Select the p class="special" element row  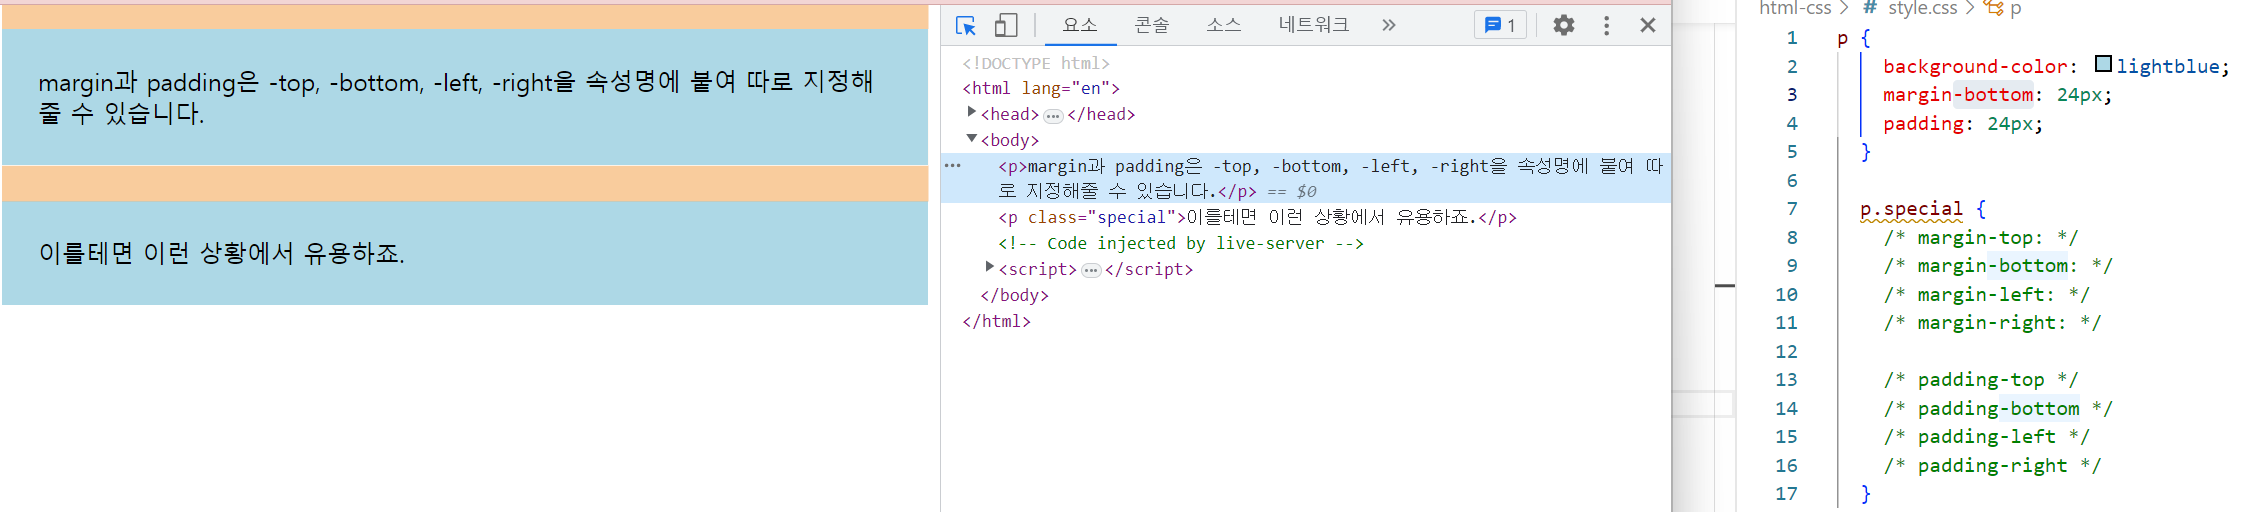pos(1257,217)
